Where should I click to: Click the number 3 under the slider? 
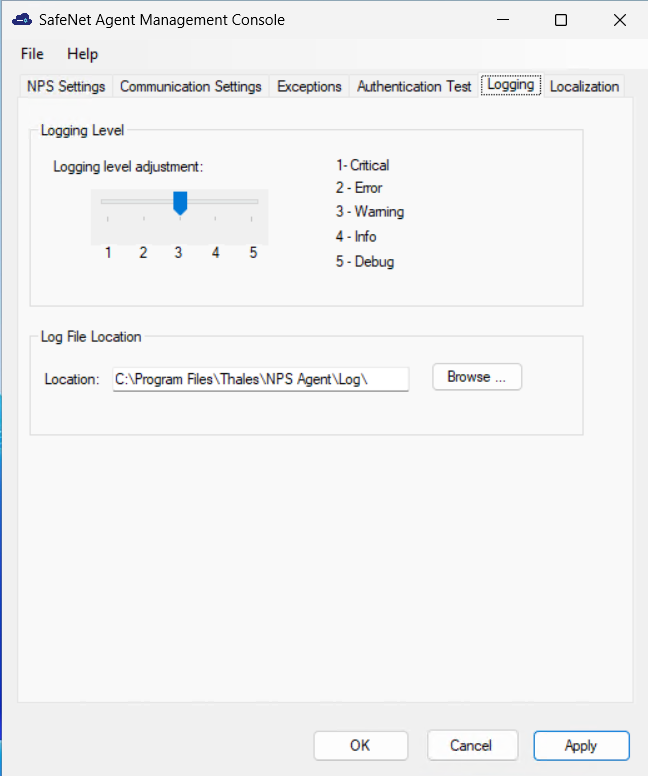tap(178, 253)
